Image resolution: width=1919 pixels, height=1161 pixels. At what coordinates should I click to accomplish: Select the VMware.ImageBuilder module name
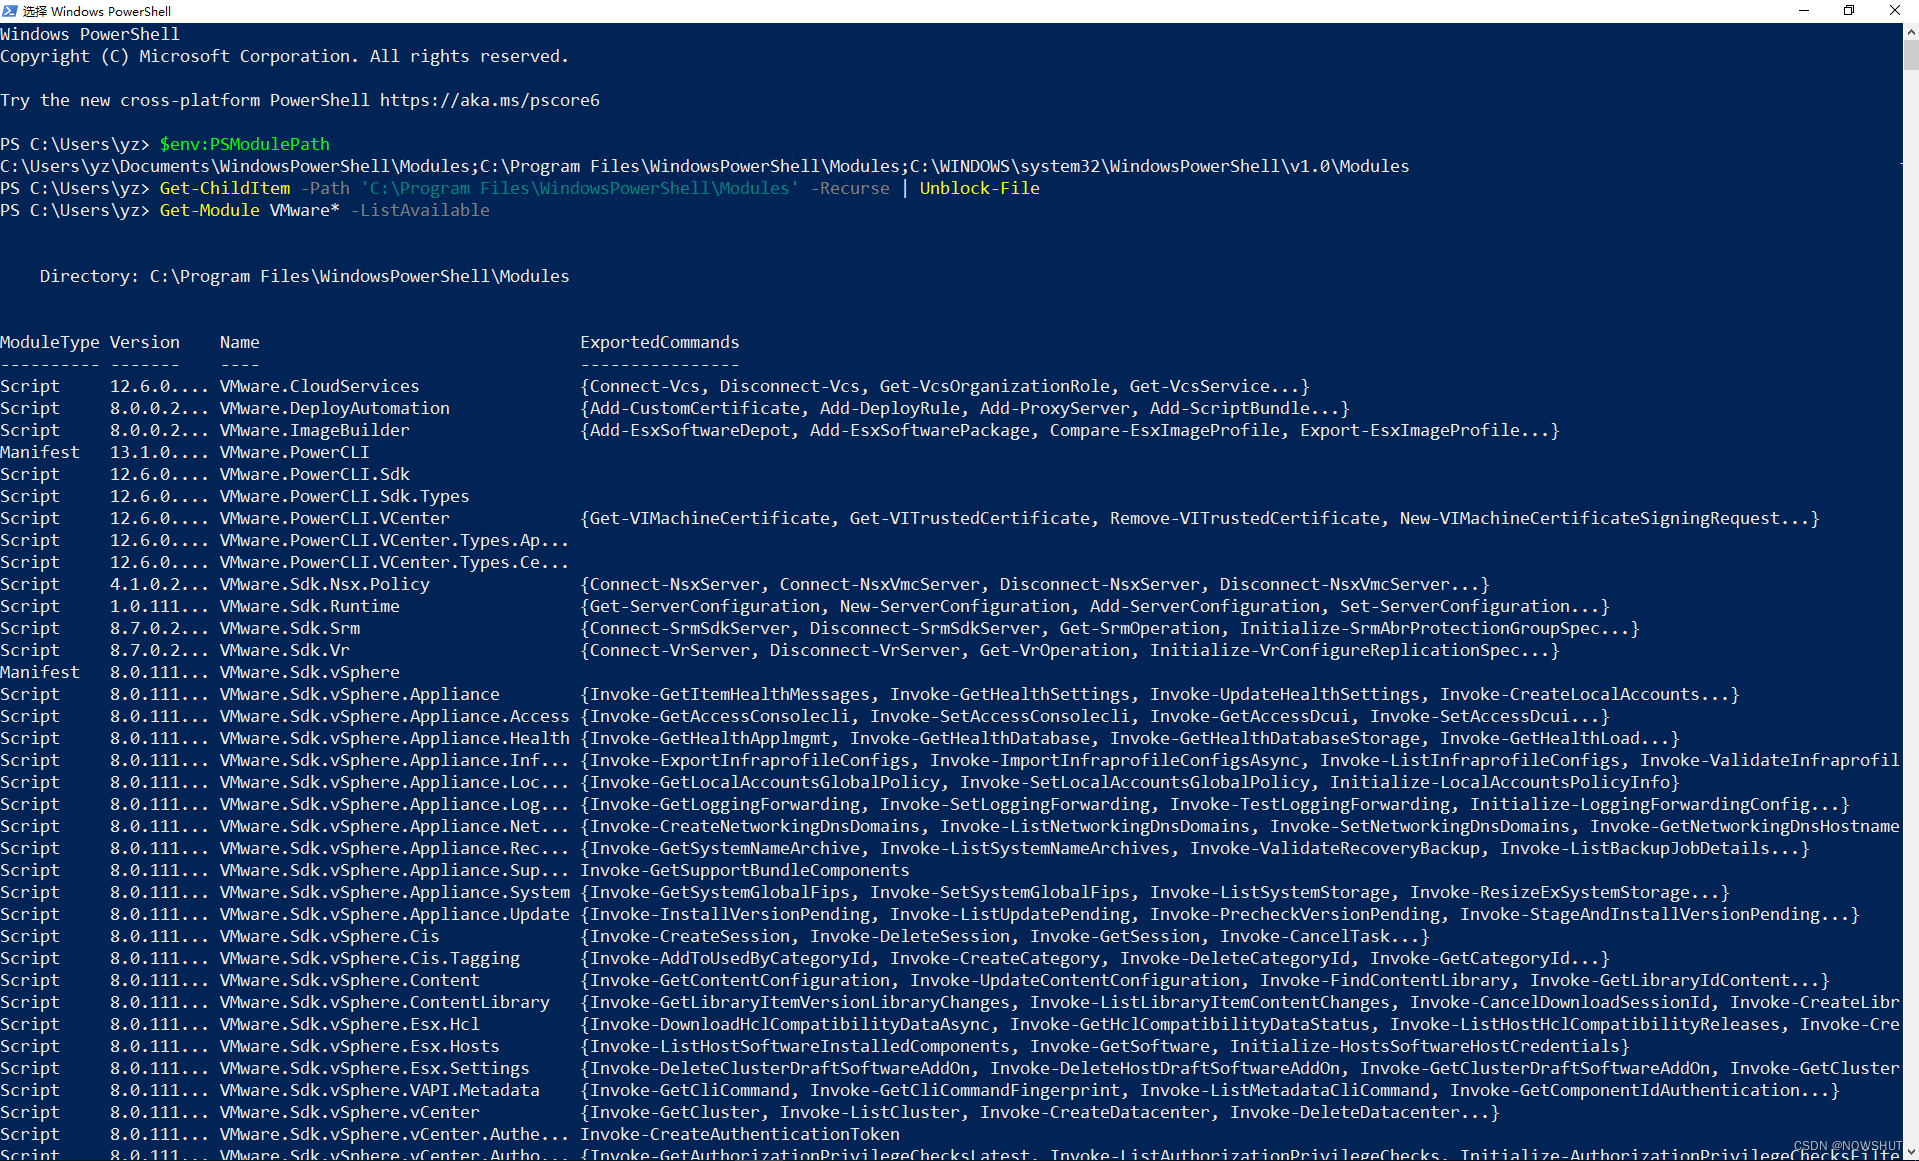pyautogui.click(x=315, y=430)
